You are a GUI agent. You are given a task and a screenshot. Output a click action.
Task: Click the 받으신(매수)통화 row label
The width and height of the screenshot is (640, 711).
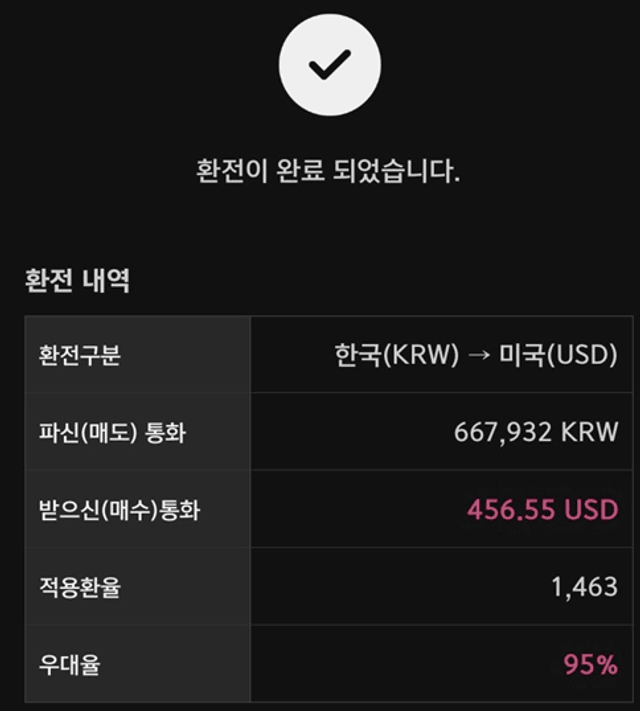point(119,510)
